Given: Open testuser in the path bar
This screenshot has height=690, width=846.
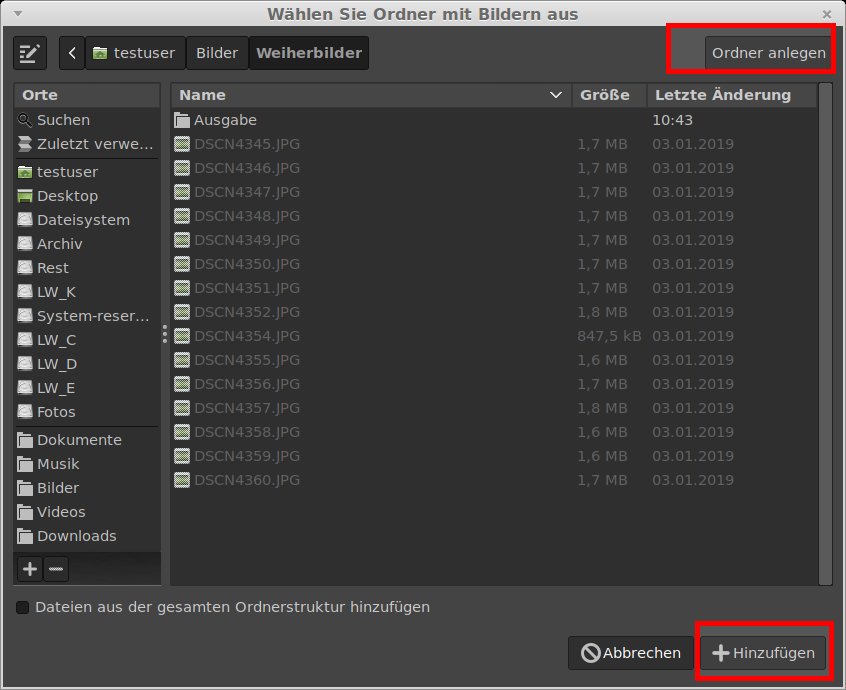Looking at the screenshot, I should coord(135,53).
